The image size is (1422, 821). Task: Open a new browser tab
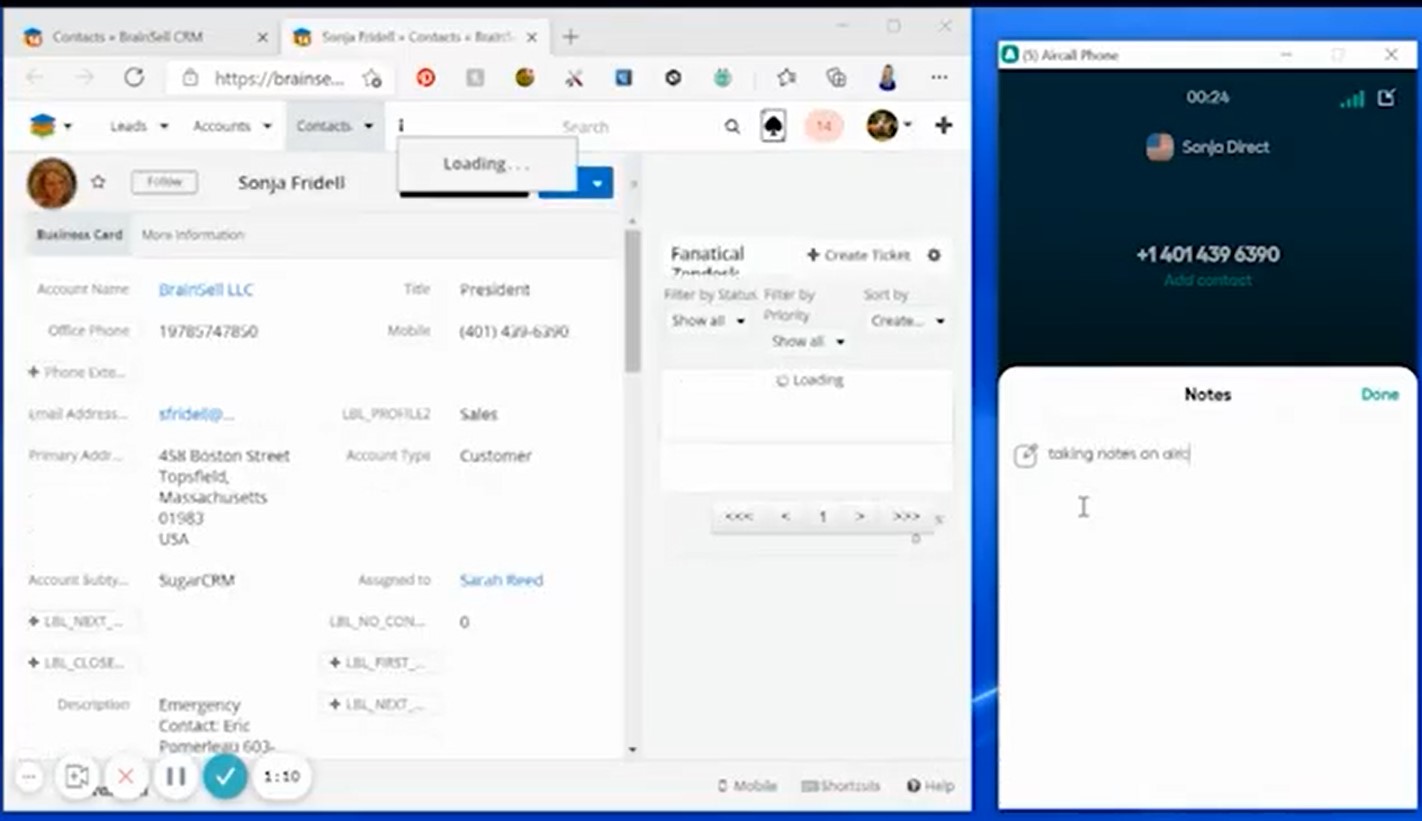pos(570,37)
